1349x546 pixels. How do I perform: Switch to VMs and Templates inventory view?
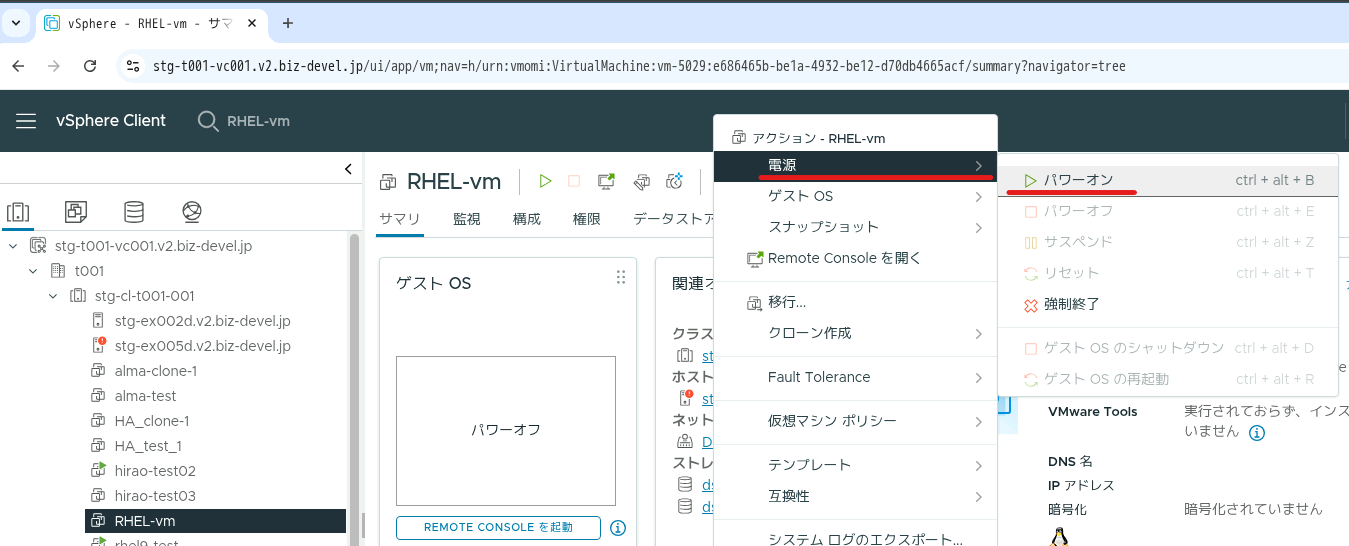(x=76, y=212)
